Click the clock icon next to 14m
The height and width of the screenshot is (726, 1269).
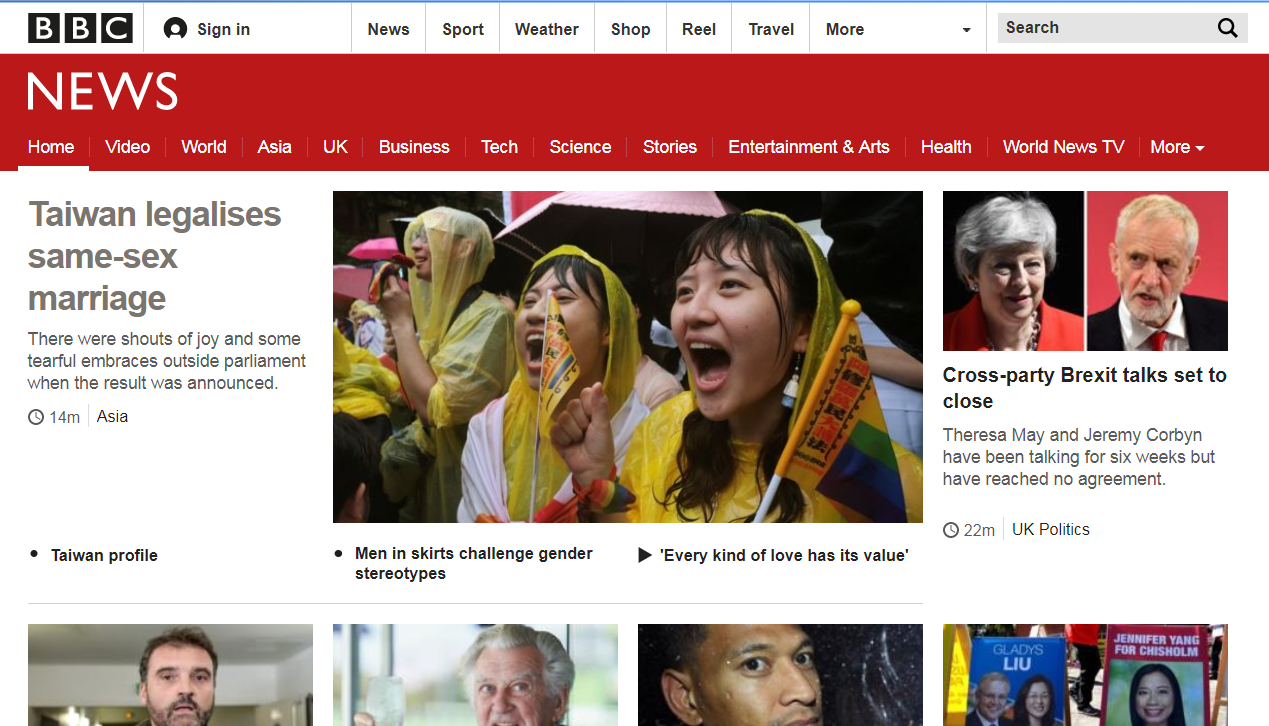[x=33, y=416]
